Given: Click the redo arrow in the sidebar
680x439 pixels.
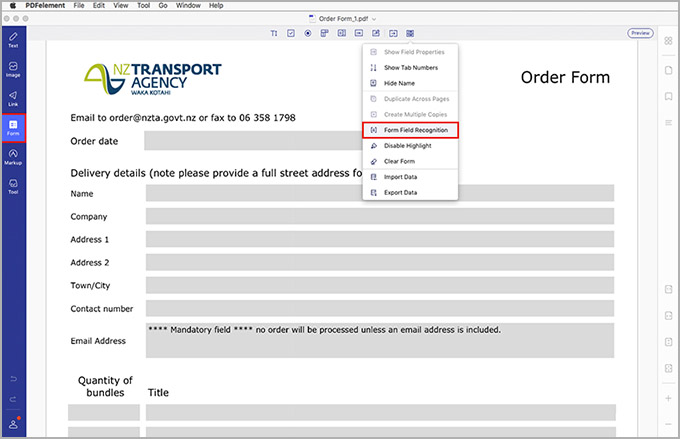Looking at the screenshot, I should 13,399.
